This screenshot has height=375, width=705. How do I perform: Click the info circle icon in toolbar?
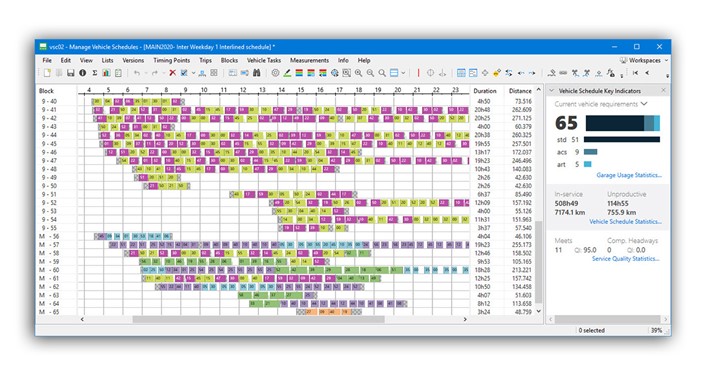coord(83,73)
